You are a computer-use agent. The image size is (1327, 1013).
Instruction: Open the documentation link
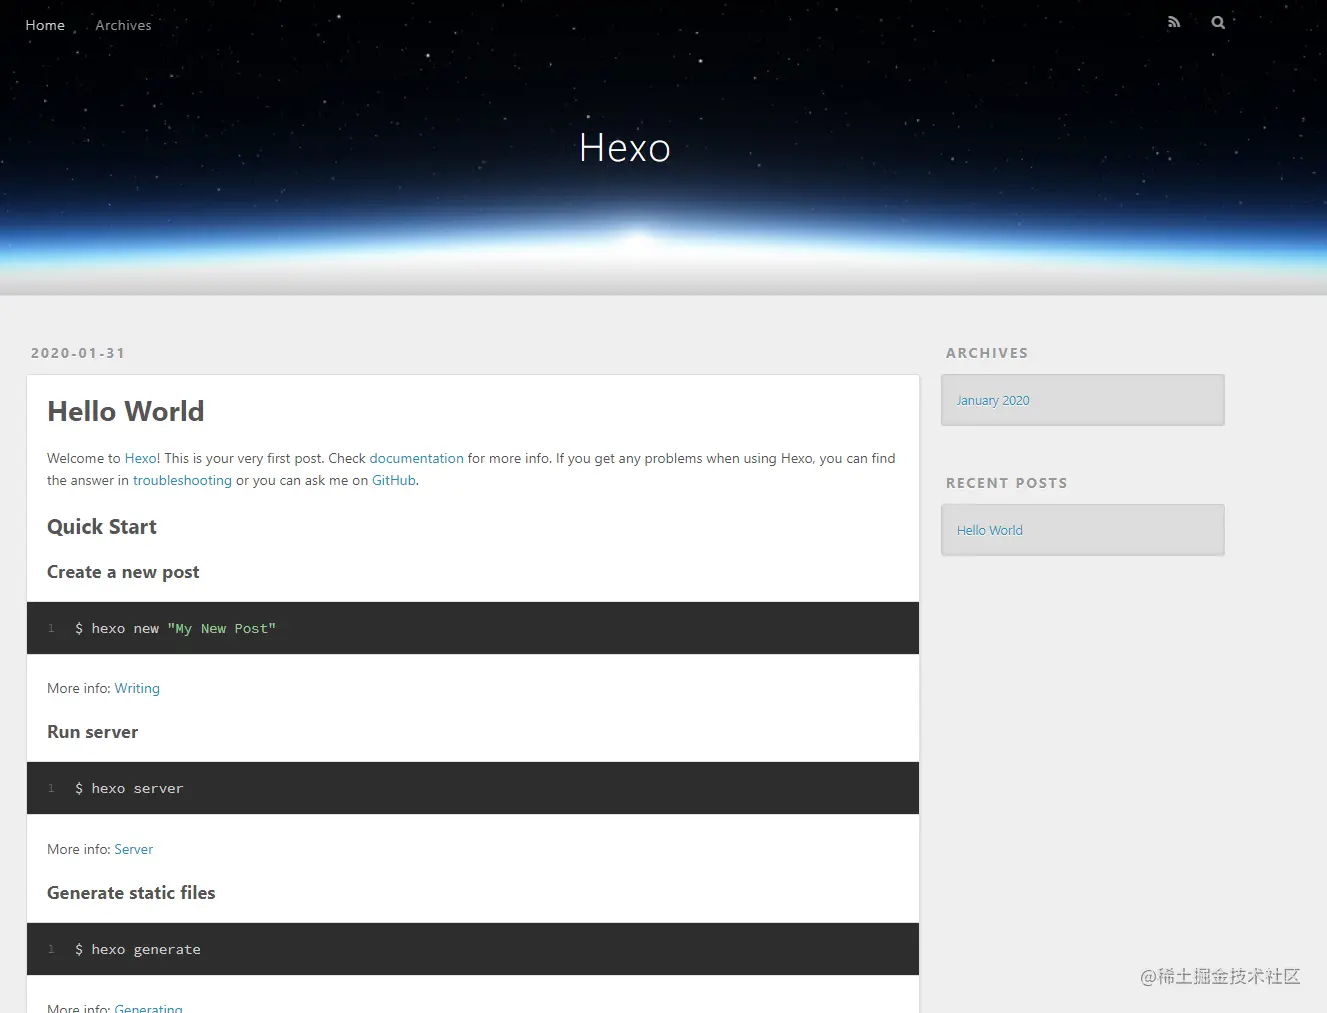coord(416,458)
